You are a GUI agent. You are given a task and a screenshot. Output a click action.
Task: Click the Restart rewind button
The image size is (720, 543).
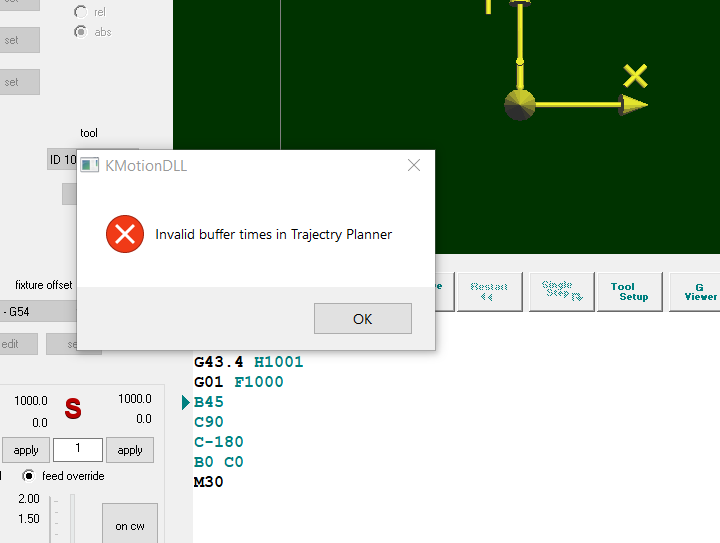coord(489,291)
